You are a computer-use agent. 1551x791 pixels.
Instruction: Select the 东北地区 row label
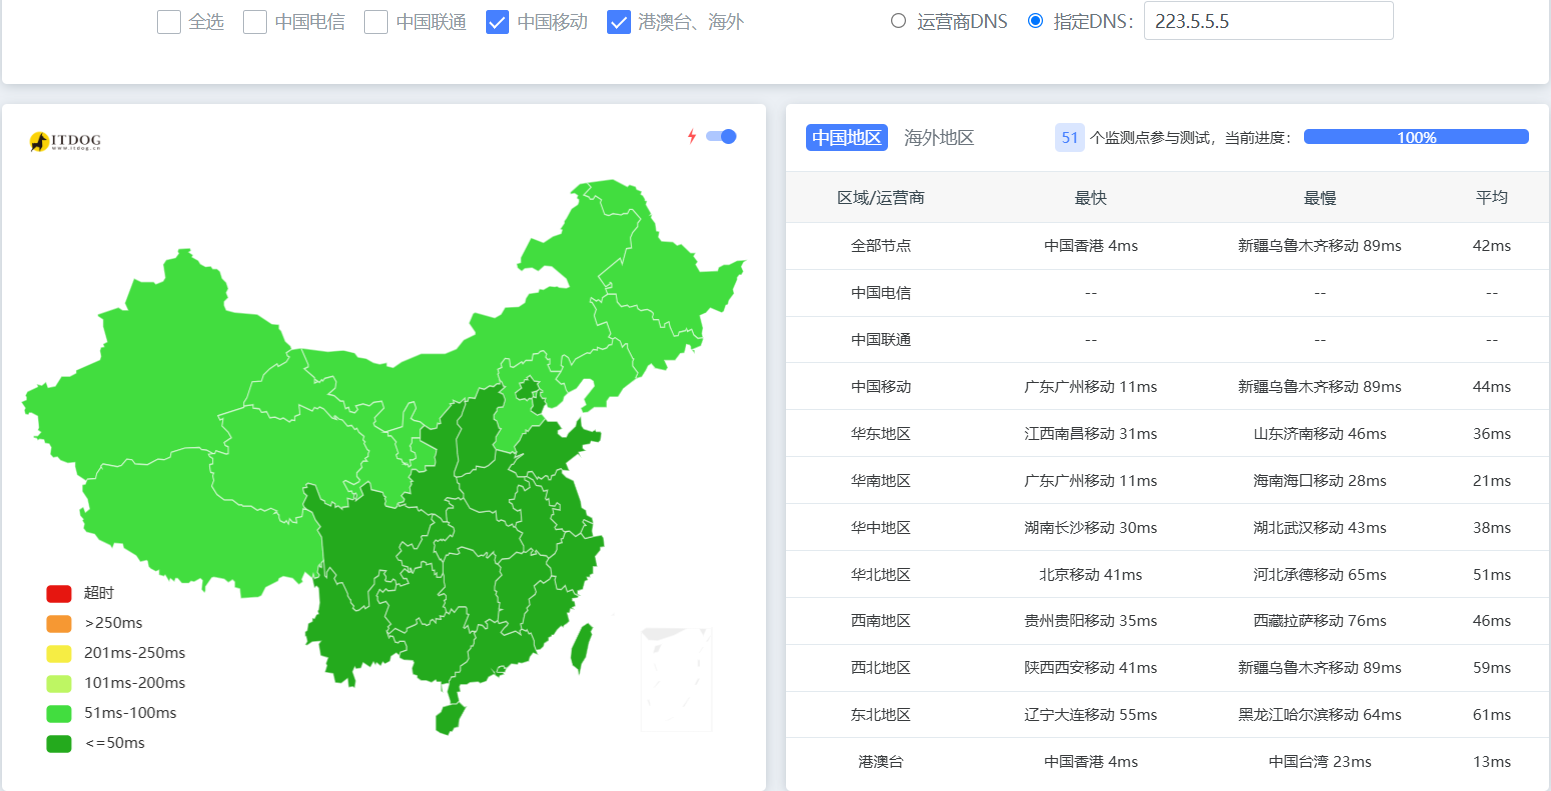(x=881, y=715)
